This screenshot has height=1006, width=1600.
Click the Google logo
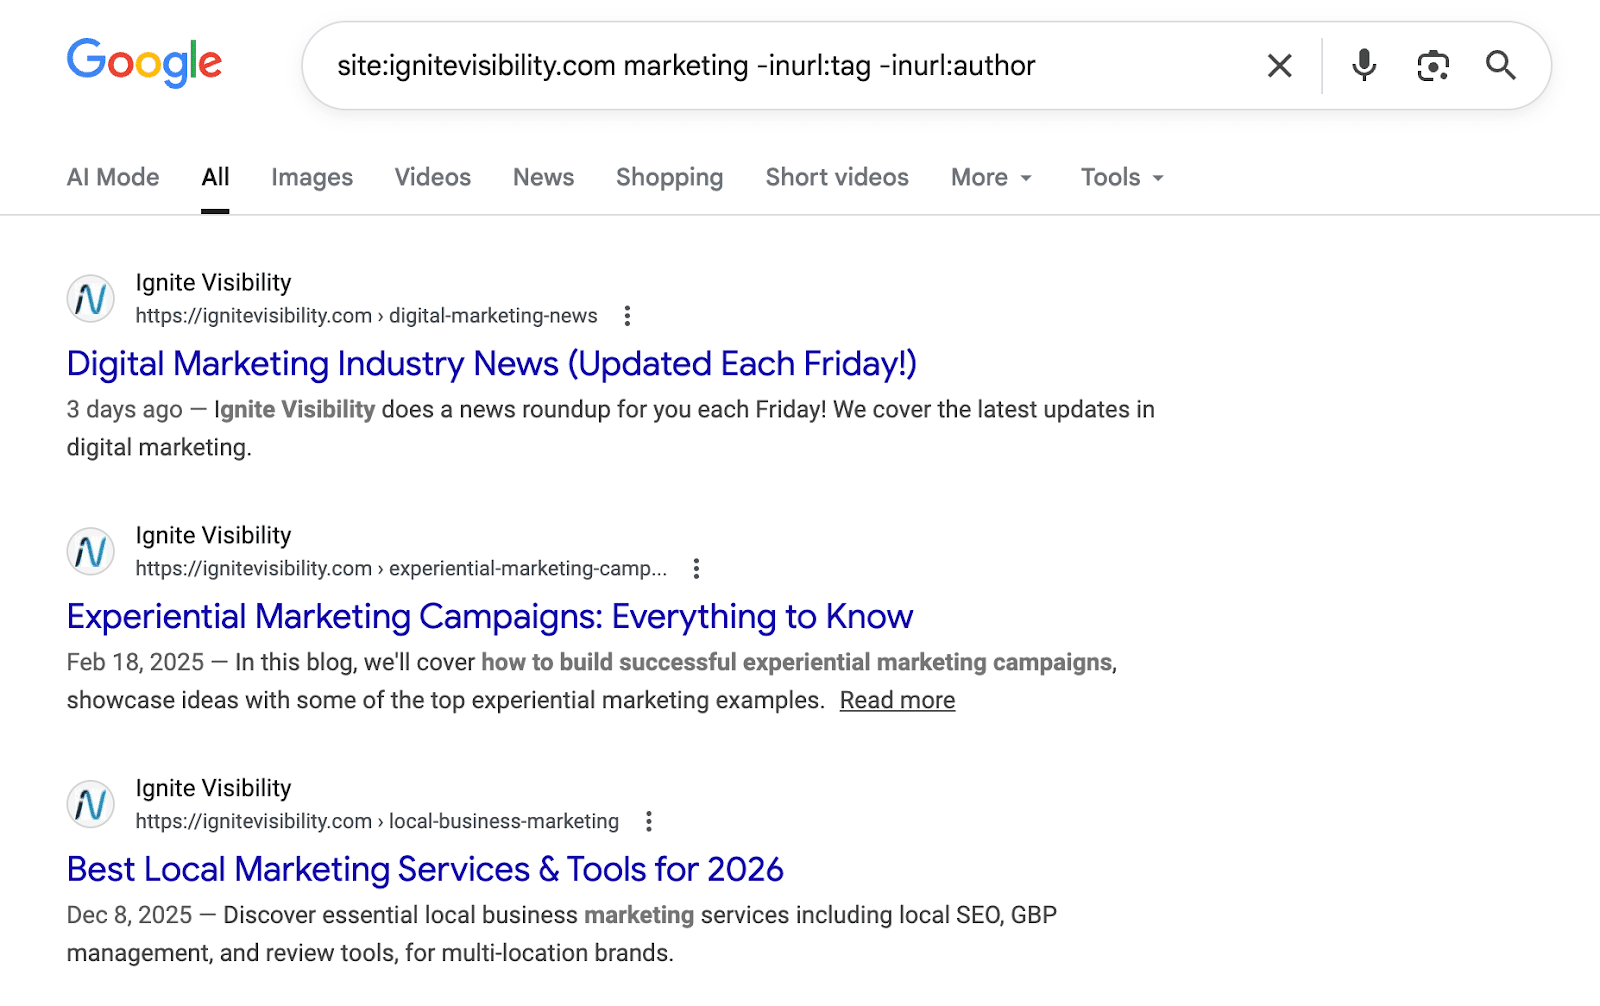click(144, 64)
